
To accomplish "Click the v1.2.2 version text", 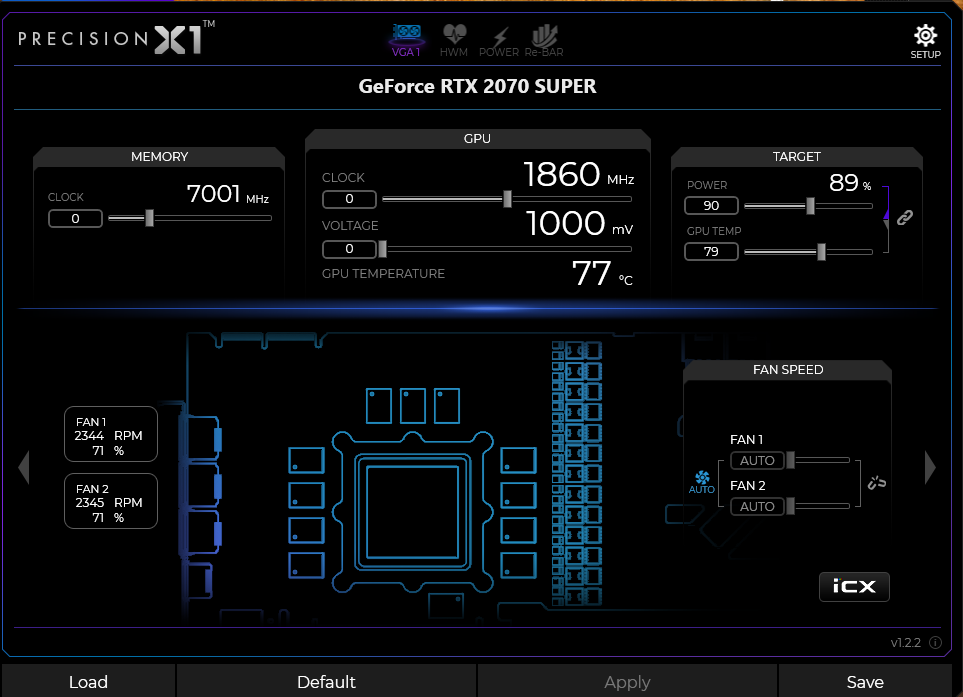I will (905, 643).
